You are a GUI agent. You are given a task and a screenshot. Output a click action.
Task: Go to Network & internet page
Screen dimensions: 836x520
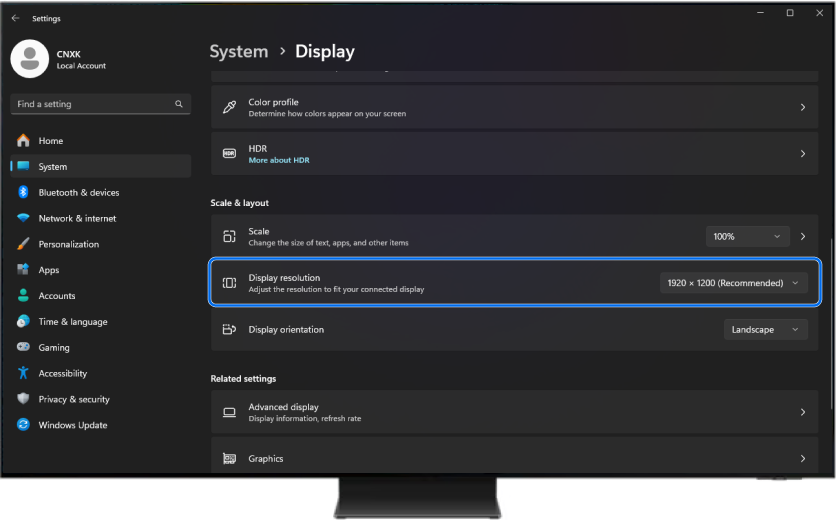tap(77, 218)
